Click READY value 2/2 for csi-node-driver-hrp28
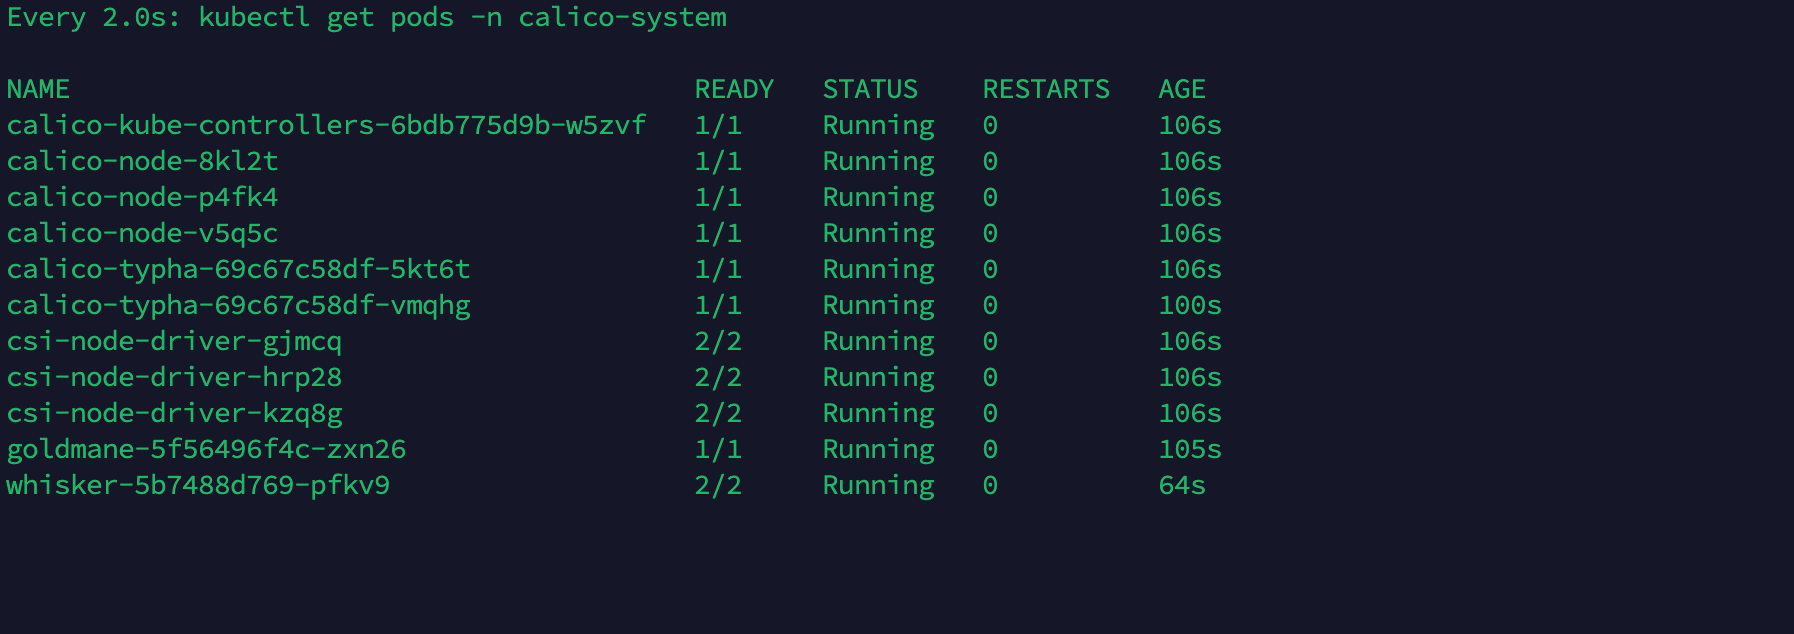Viewport: 1794px width, 634px height. point(718,377)
